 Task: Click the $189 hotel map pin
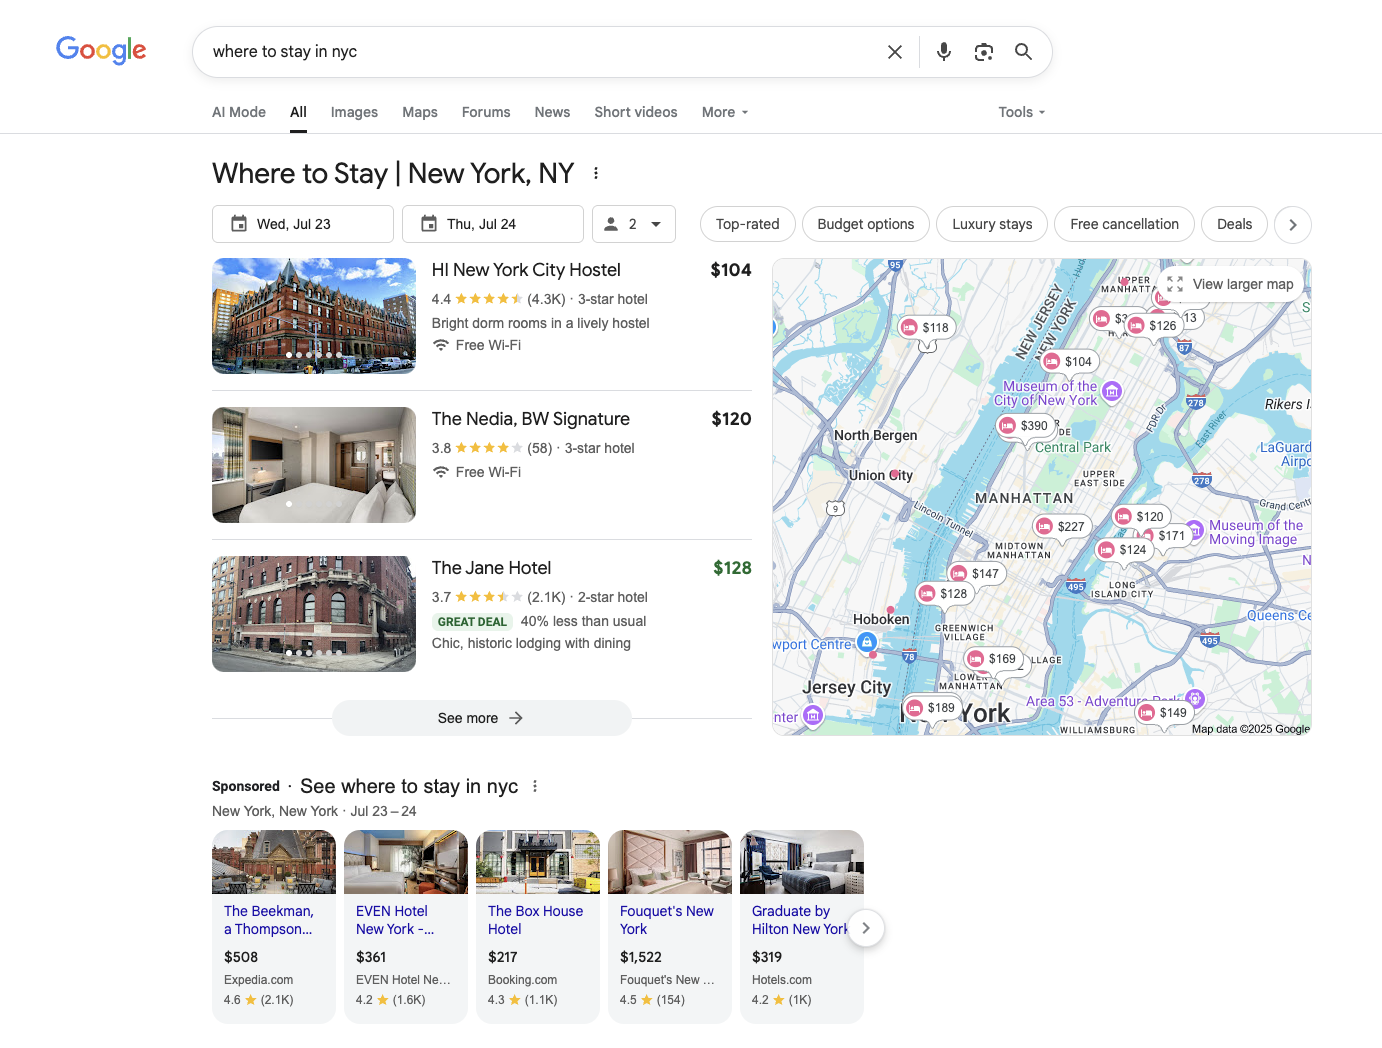[931, 707]
